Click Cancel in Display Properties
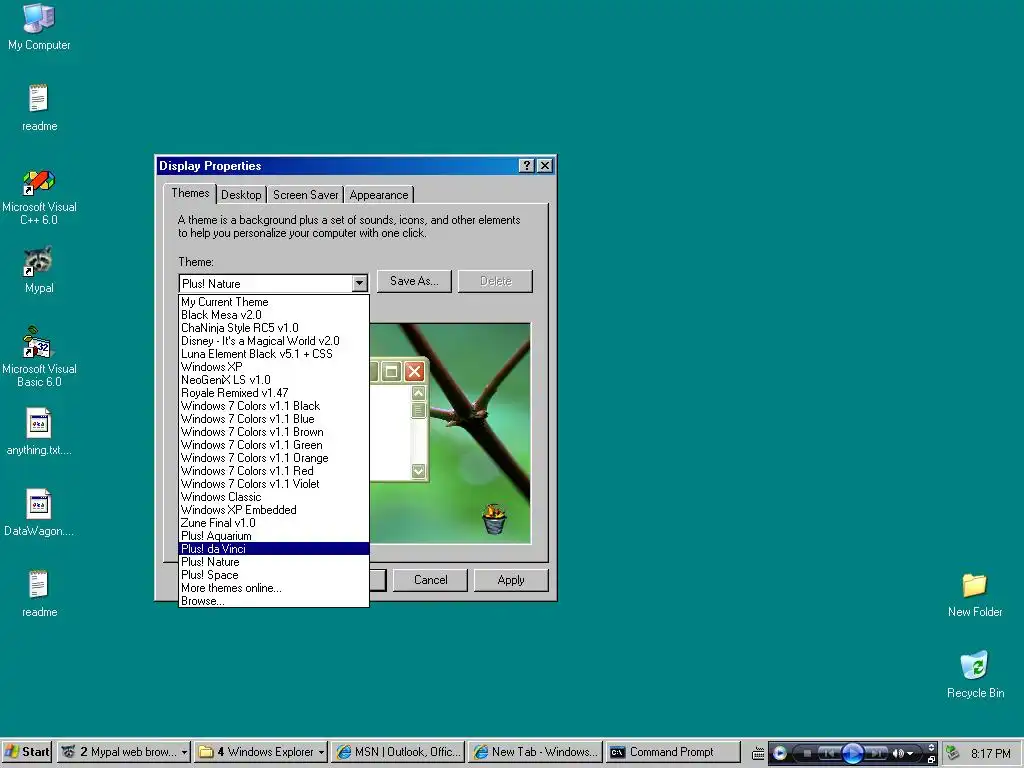The width and height of the screenshot is (1024, 768). pos(430,580)
